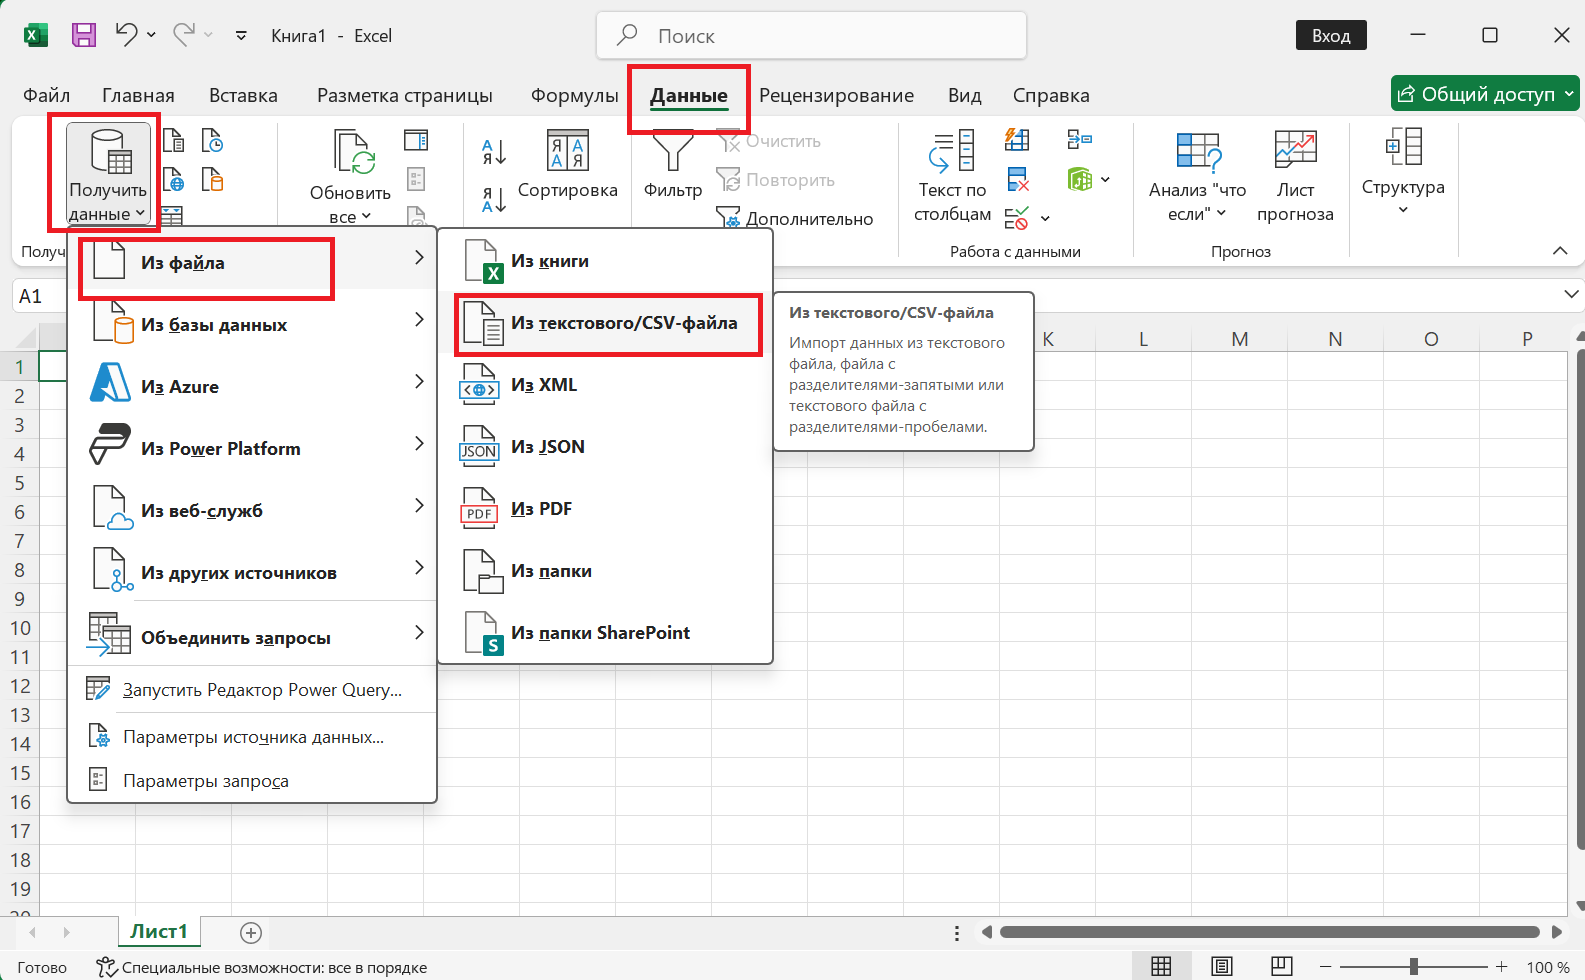
Task: Open the Из веб-служб submenu
Action: [x=253, y=510]
